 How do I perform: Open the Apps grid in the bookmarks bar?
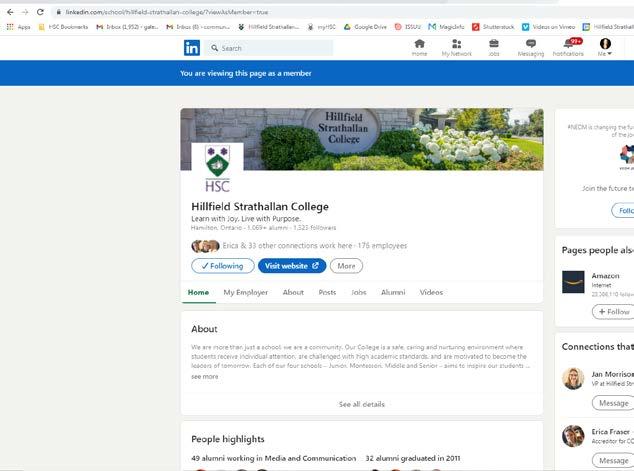(18, 27)
